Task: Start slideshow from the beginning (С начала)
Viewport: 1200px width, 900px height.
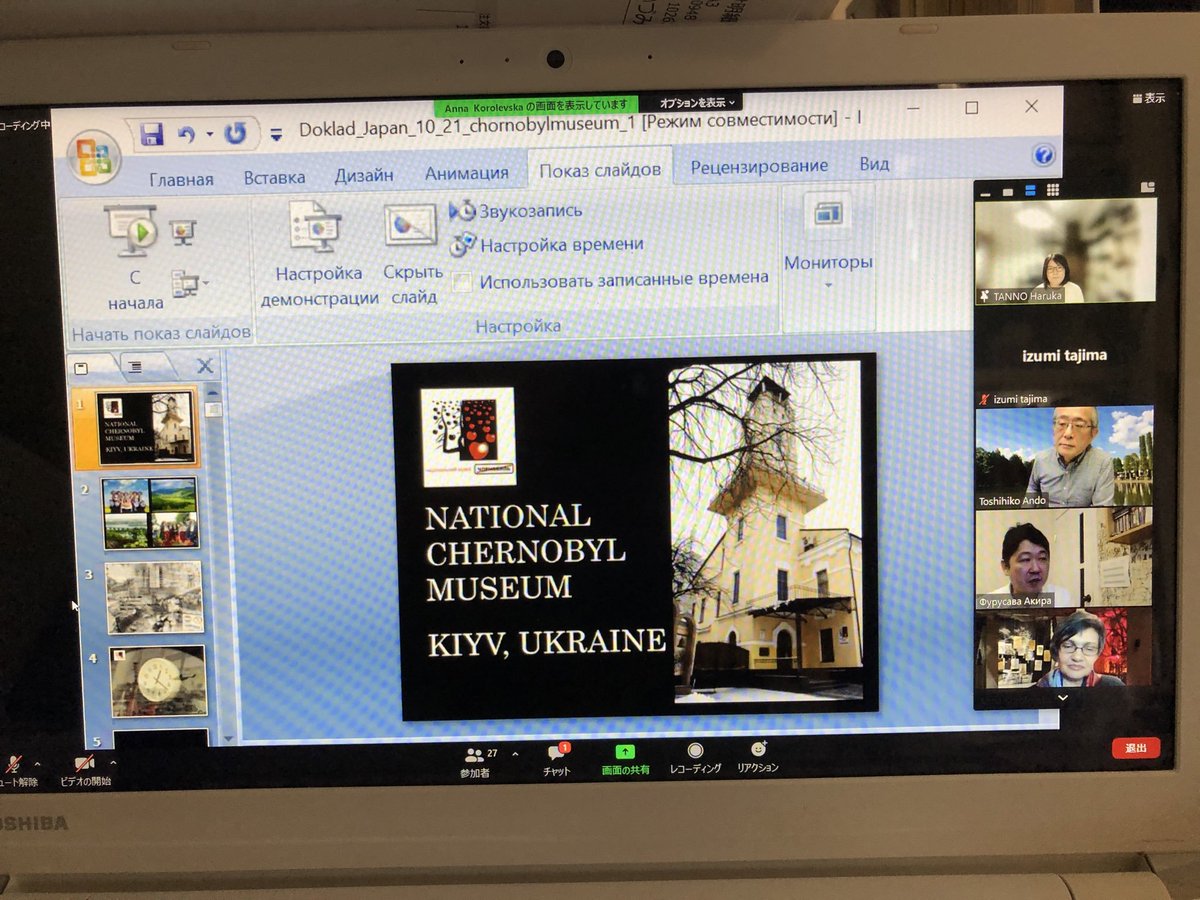Action: tap(136, 259)
